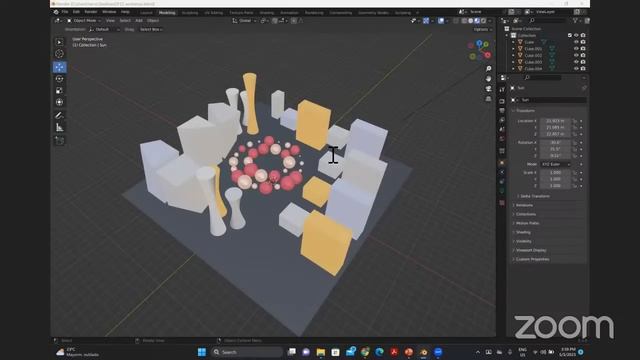Pin the Sun properties context

pyautogui.click(x=584, y=88)
